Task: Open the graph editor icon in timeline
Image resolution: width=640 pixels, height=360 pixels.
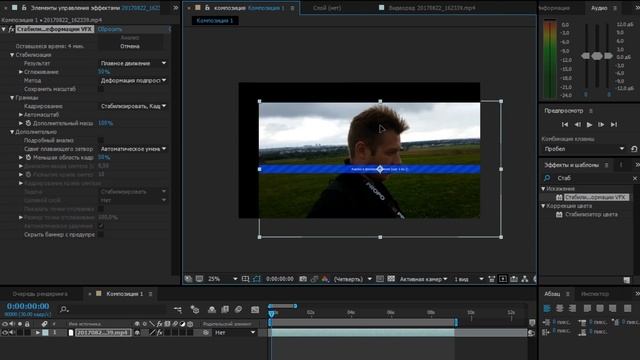Action: (255, 310)
